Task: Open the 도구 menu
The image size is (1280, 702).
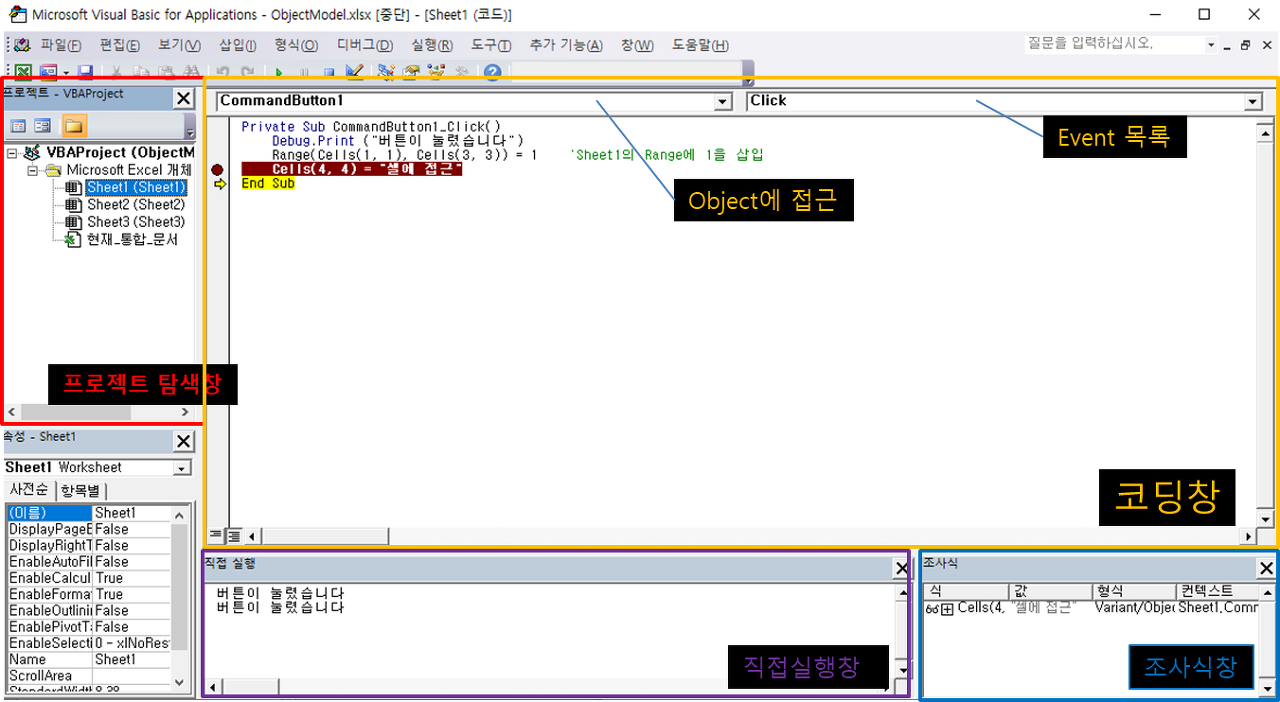Action: coord(491,45)
